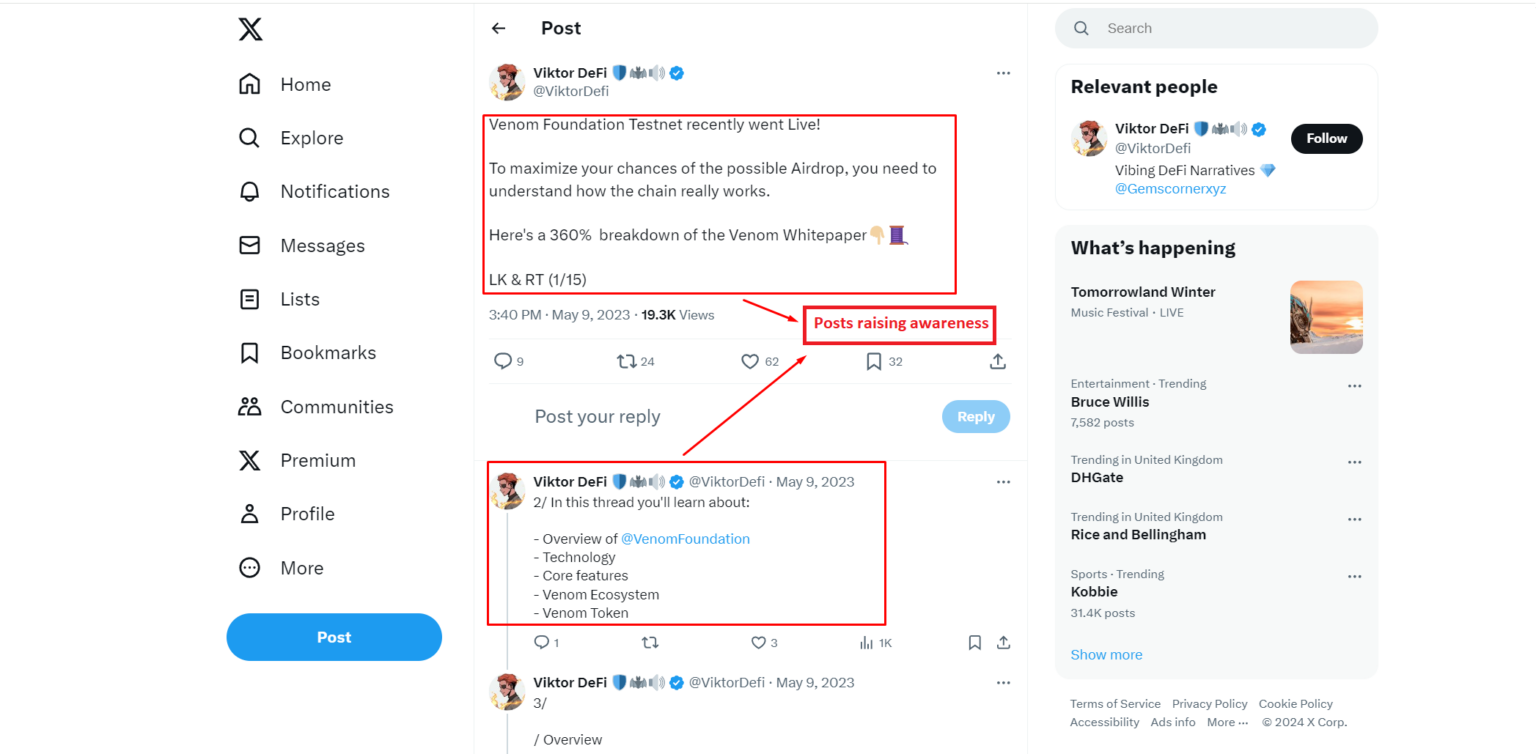Click the Search input field
This screenshot has height=754, width=1536.
tap(1230, 29)
